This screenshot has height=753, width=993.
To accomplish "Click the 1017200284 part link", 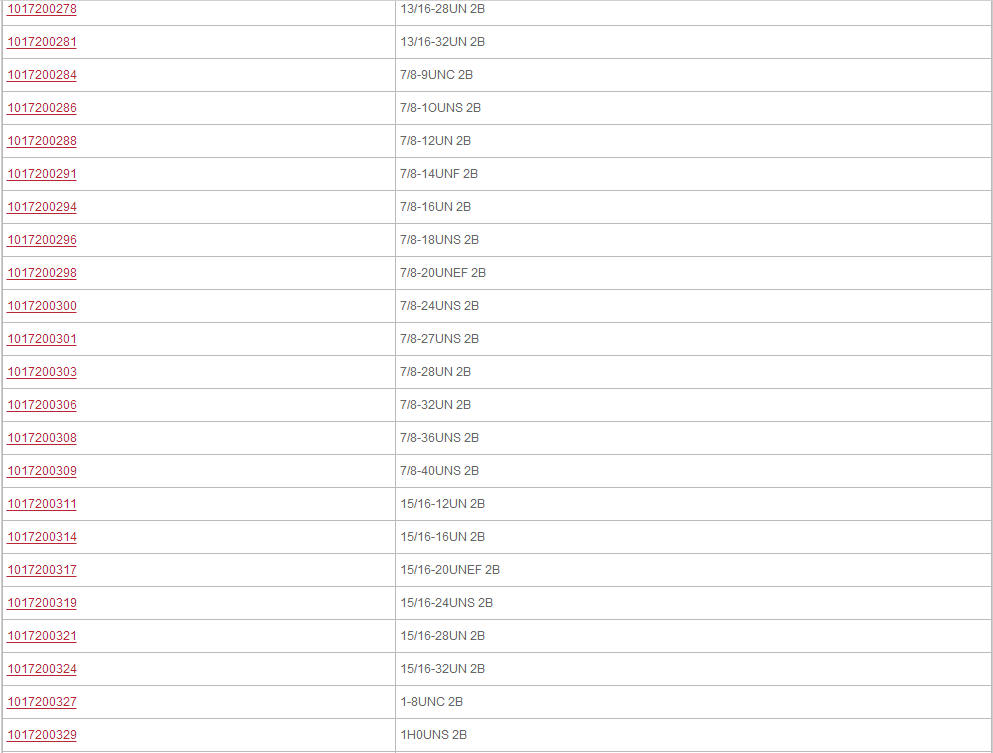I will pyautogui.click(x=42, y=75).
